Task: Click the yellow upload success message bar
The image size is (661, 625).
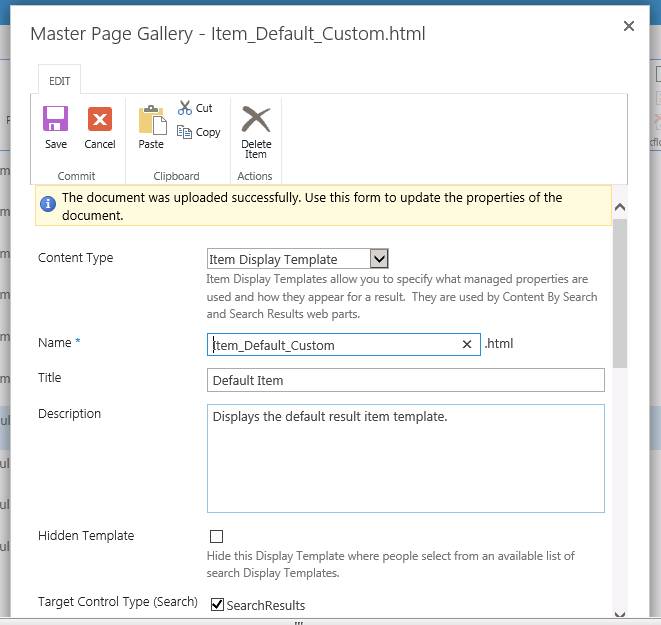Action: (330, 206)
